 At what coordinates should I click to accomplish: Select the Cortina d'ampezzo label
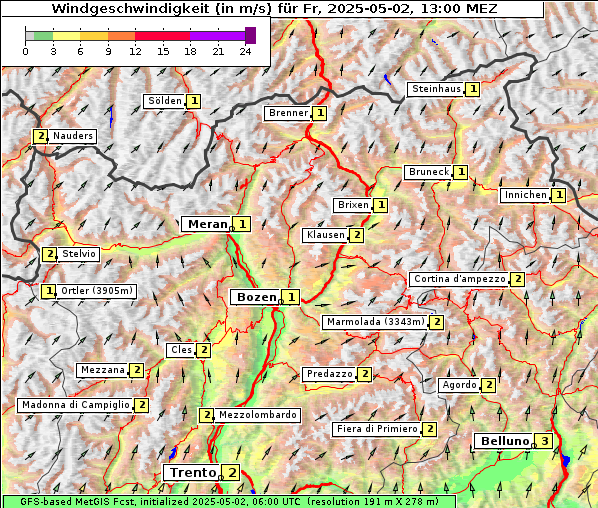[x=460, y=279]
